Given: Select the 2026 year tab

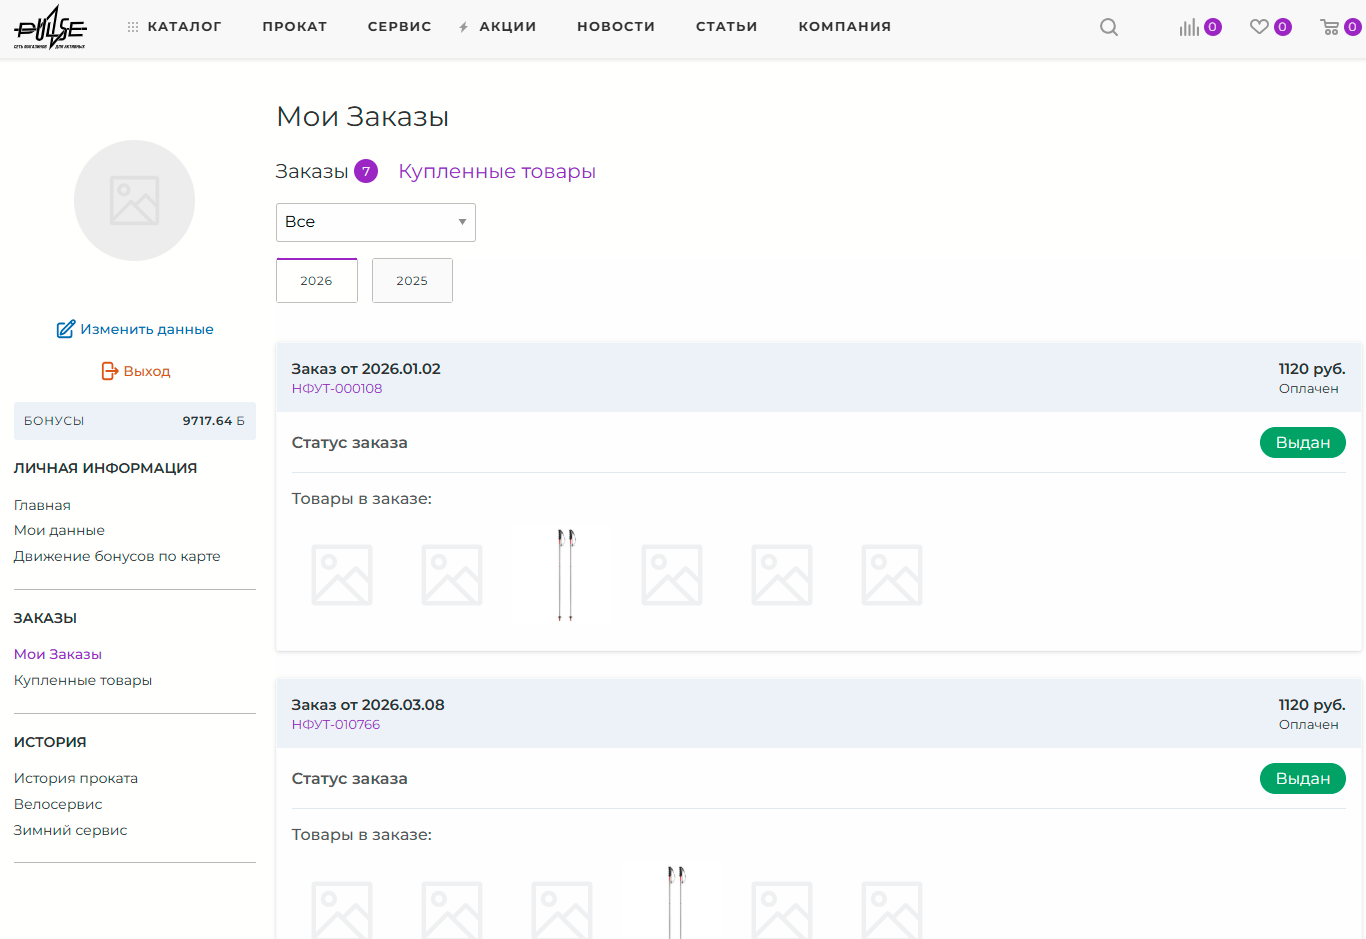Looking at the screenshot, I should pyautogui.click(x=316, y=281).
